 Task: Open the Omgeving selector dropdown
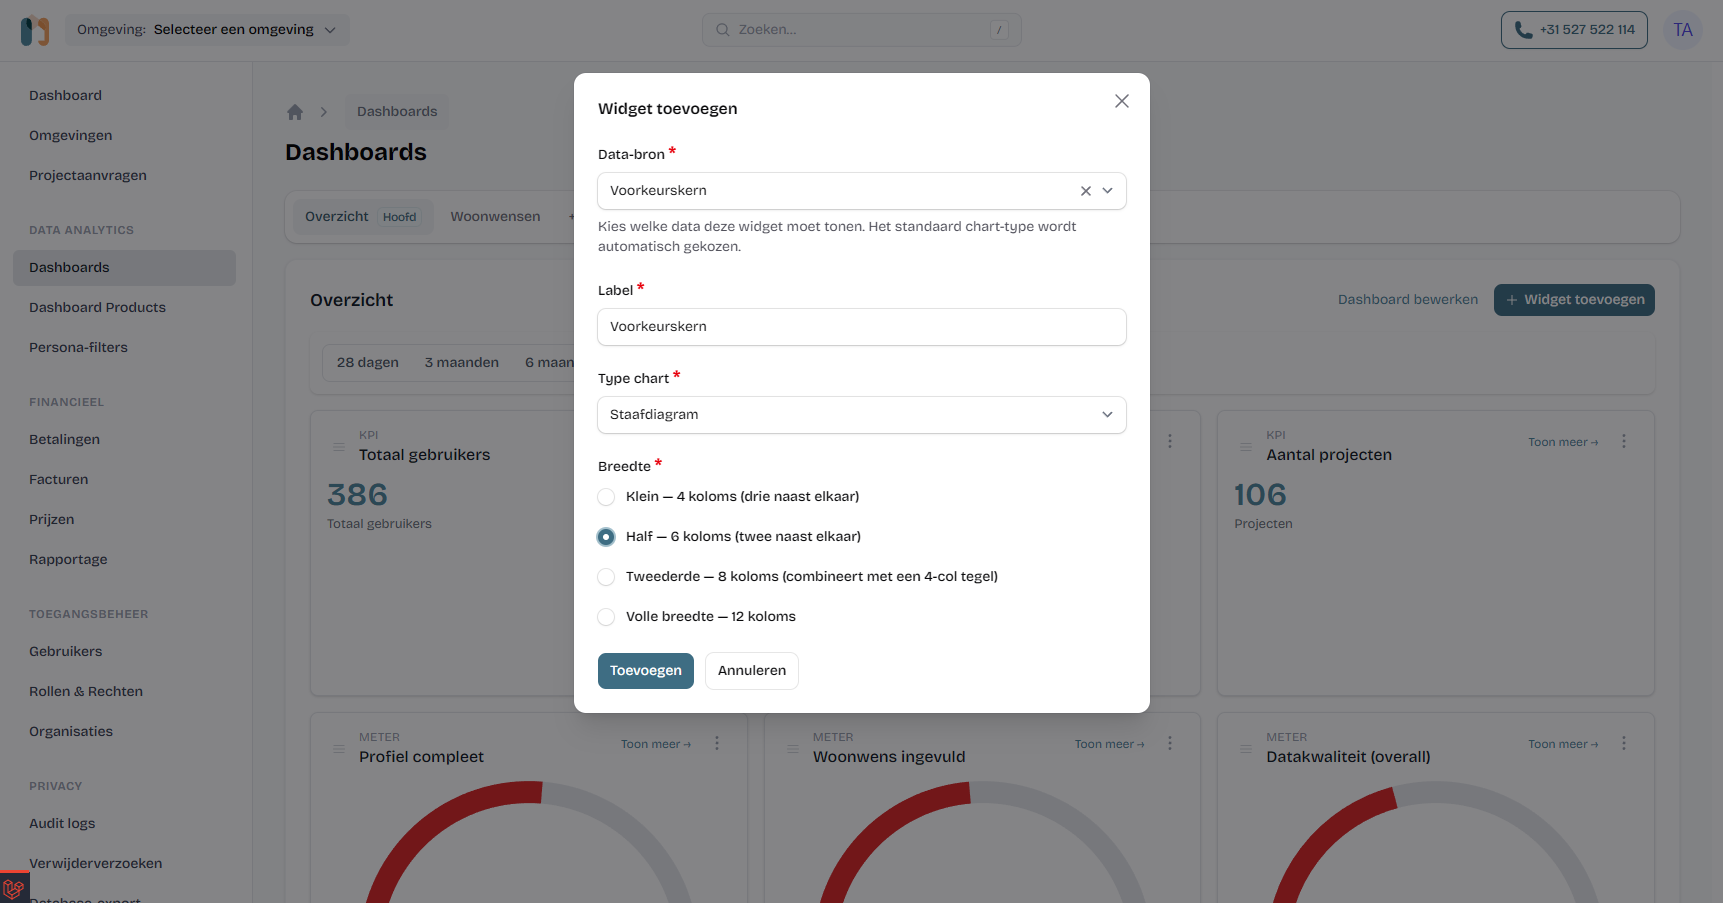pos(208,30)
